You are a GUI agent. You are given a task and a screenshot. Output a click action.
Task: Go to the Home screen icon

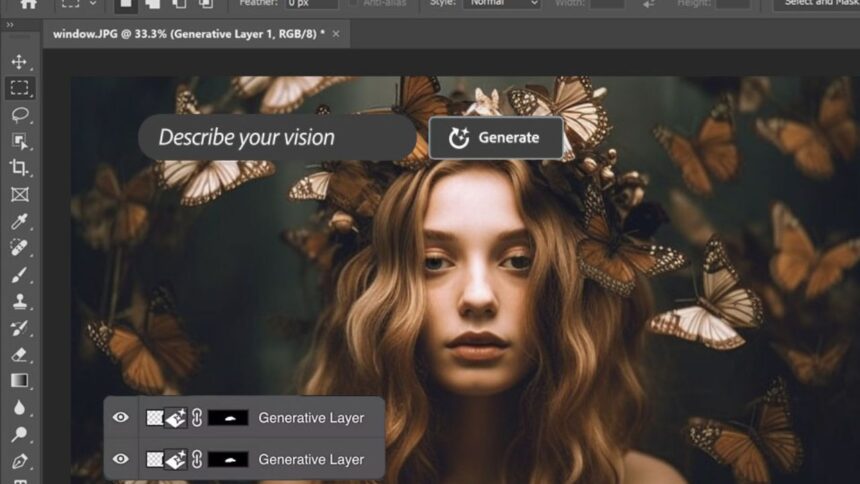coord(29,4)
